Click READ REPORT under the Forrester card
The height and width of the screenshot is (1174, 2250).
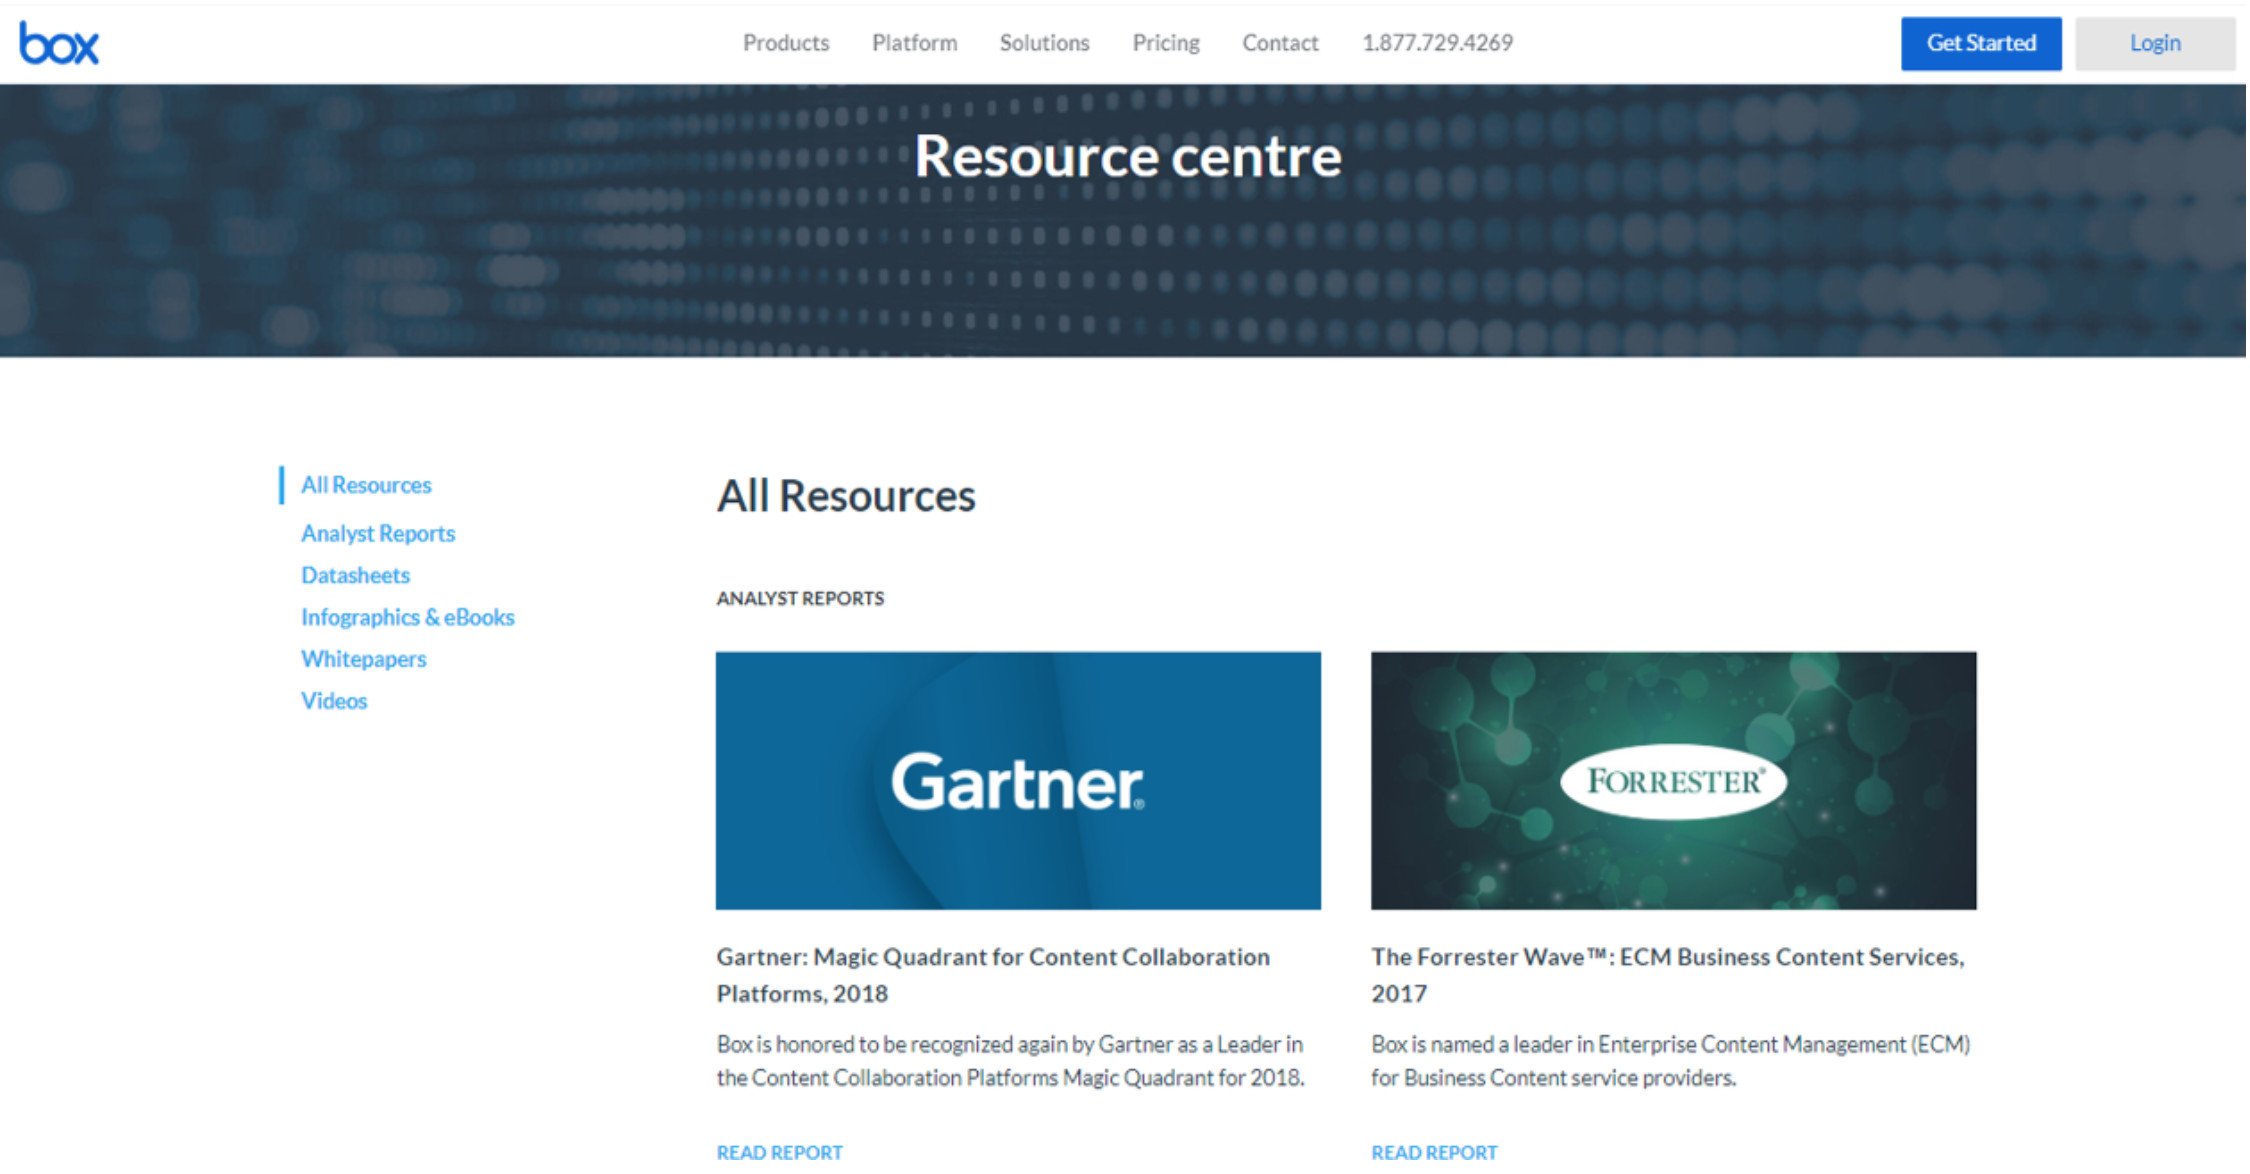pos(1434,1152)
